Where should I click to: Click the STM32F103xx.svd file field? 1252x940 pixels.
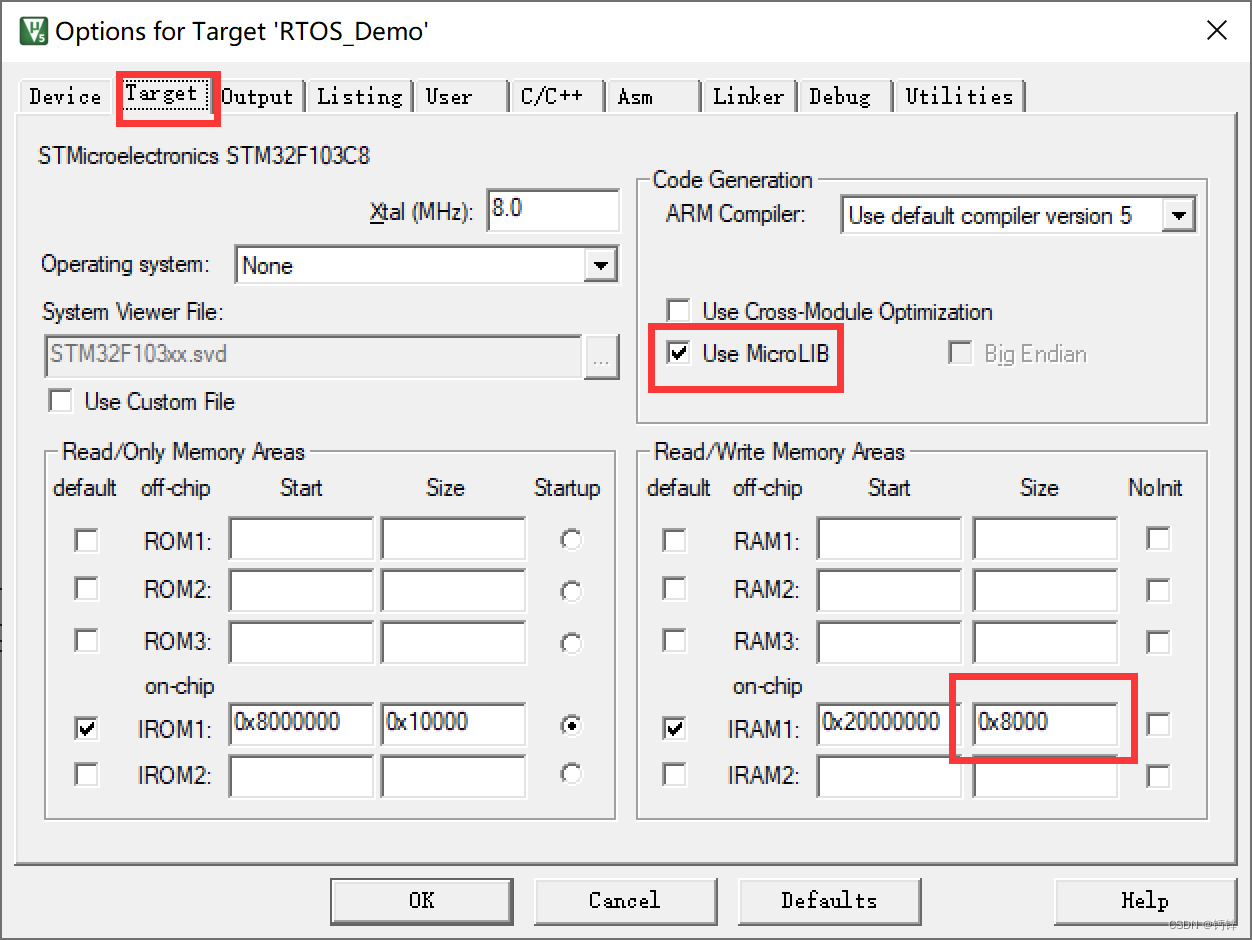(314, 356)
